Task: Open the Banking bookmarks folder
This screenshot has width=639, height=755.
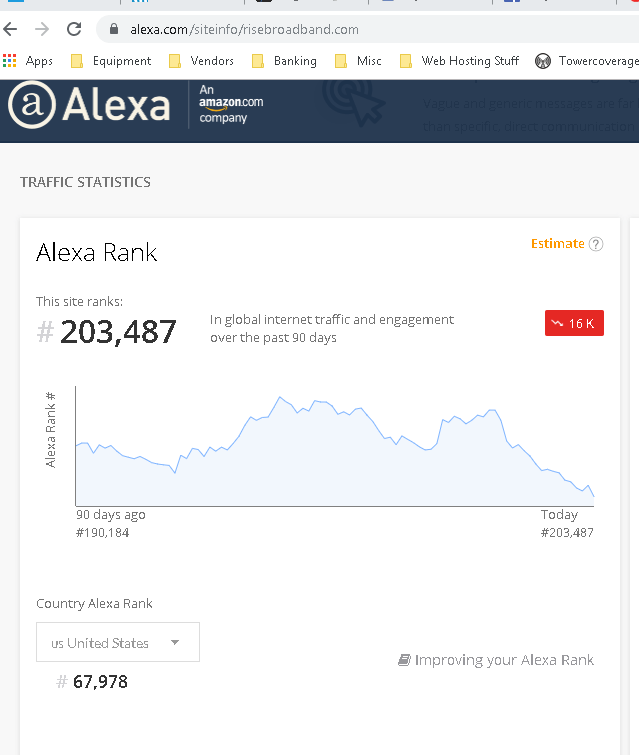Action: [x=285, y=61]
